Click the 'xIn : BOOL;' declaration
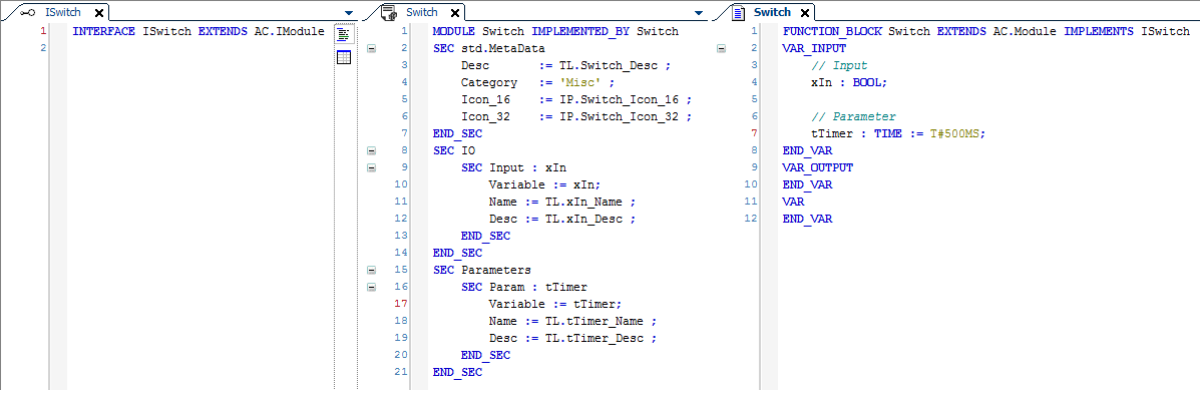 click(x=849, y=82)
